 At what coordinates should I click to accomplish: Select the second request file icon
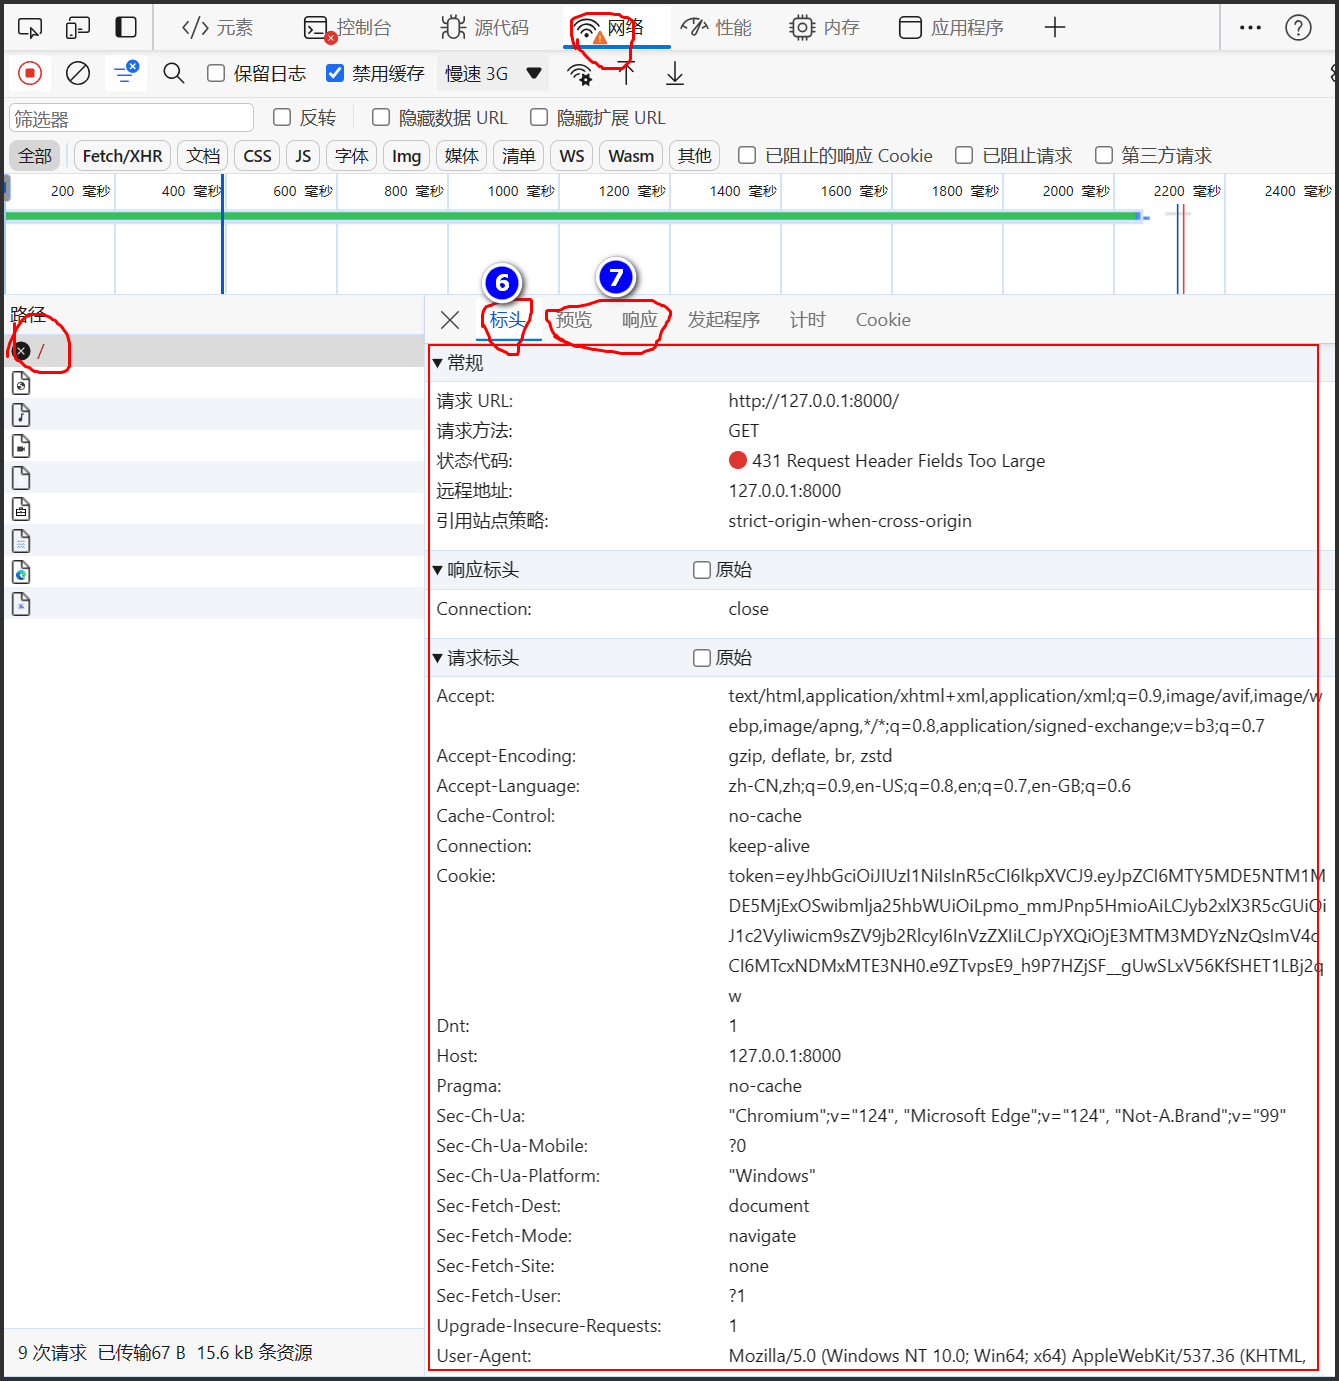tap(21, 383)
